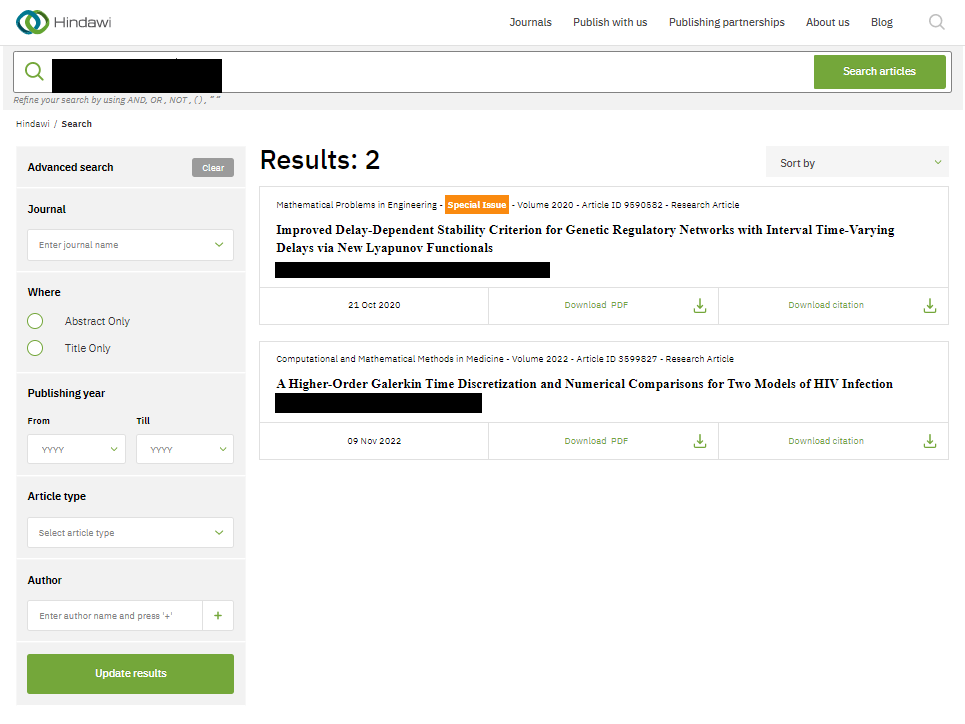Open the From publishing year dropdown

click(x=76, y=449)
